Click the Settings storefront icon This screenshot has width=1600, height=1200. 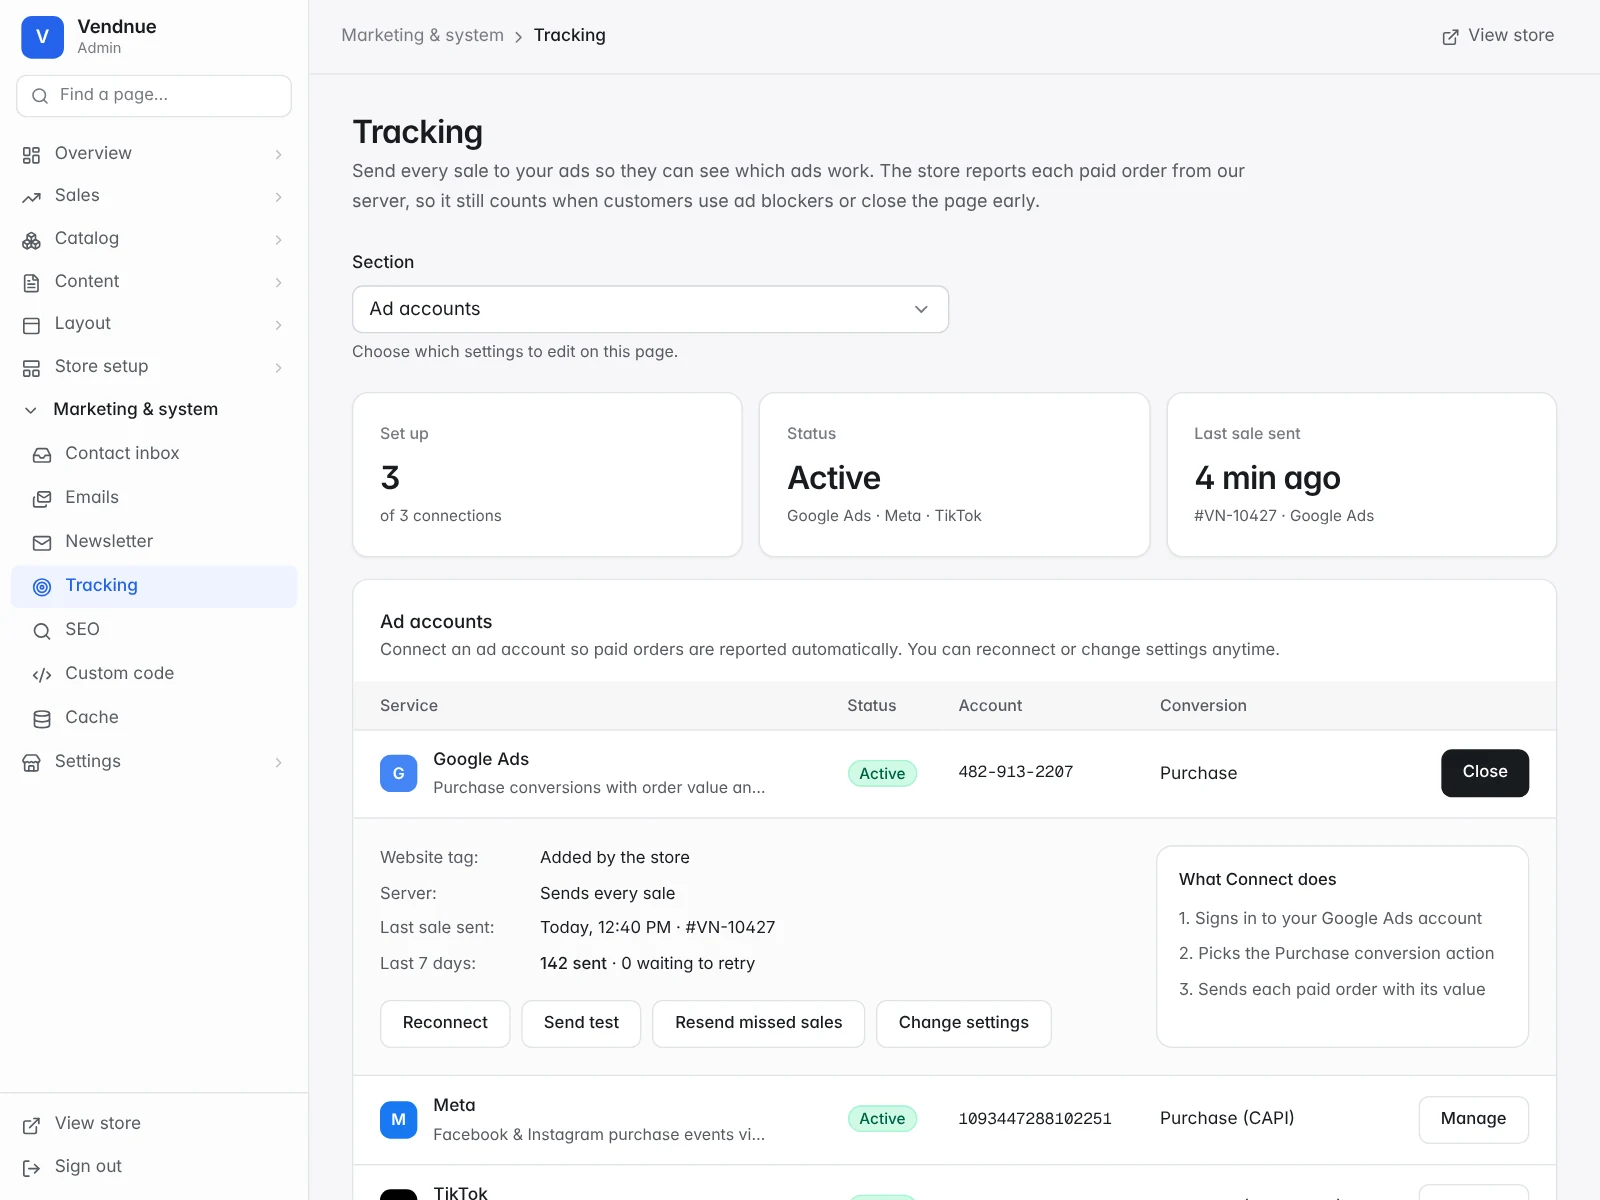tap(31, 763)
